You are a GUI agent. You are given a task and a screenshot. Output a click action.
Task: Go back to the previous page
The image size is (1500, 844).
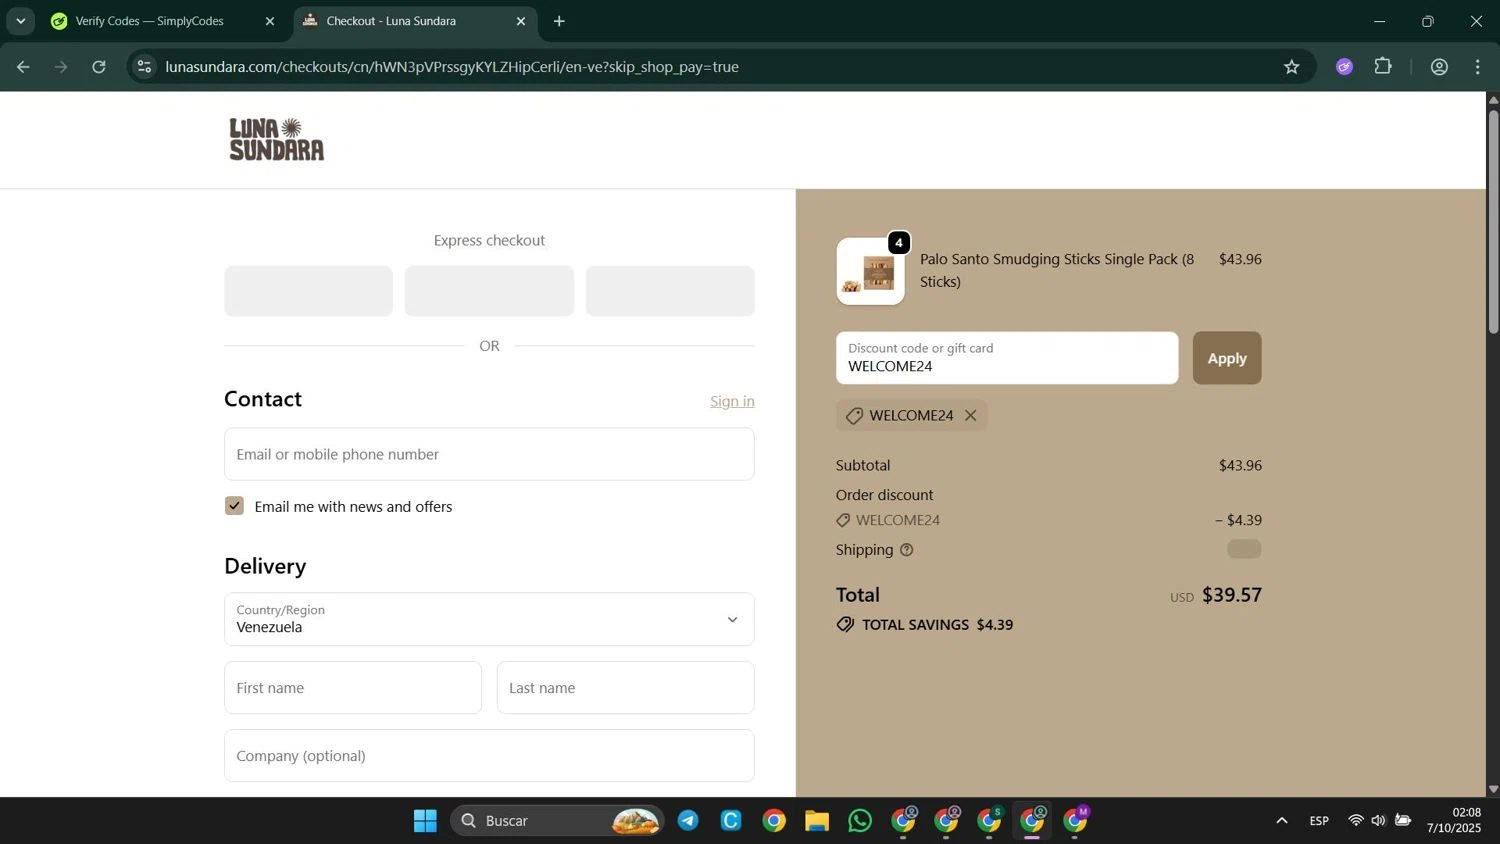23,67
